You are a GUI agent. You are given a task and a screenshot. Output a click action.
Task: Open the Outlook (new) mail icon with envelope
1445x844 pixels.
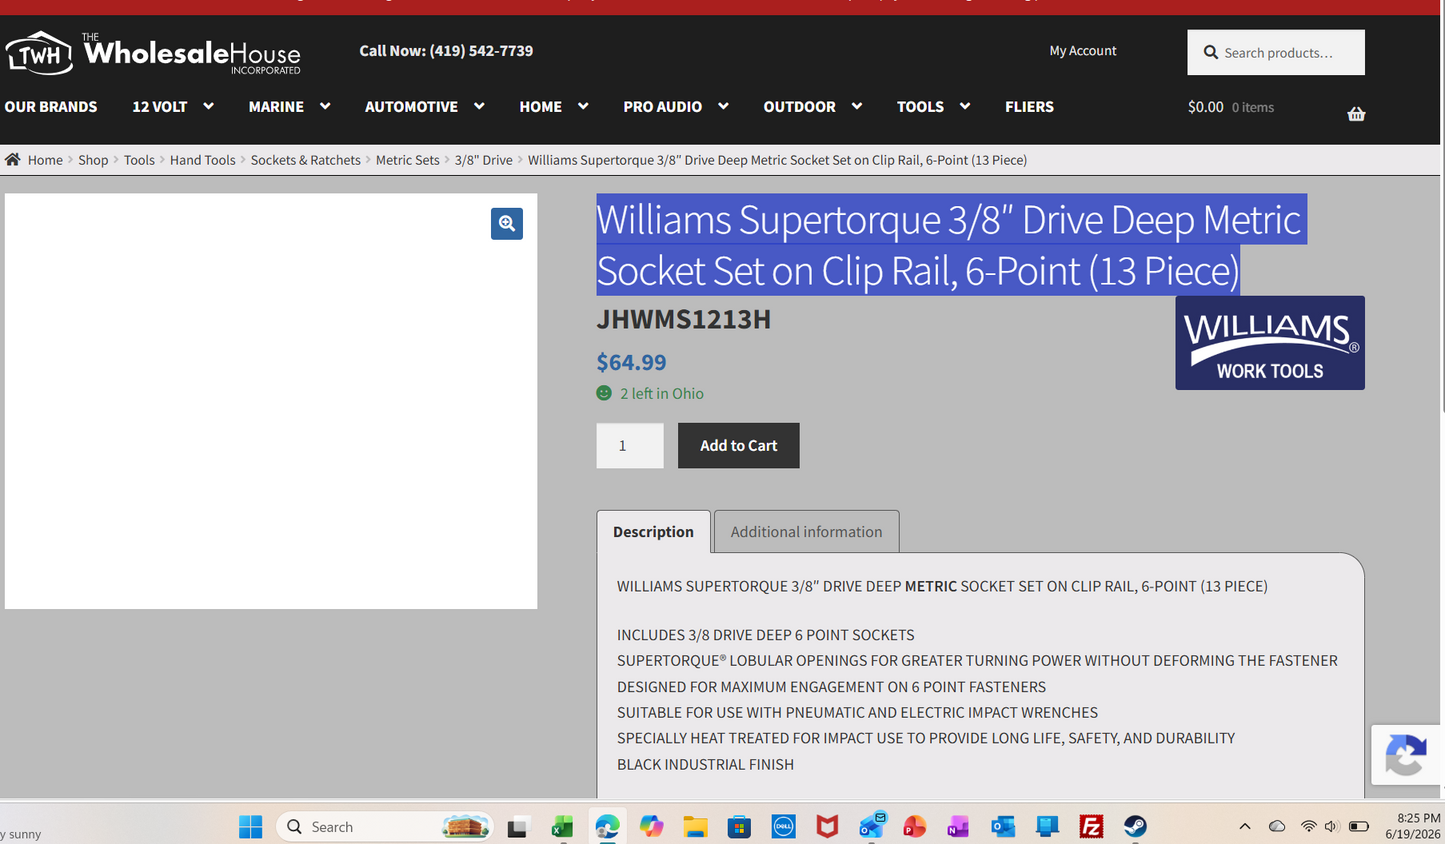(x=872, y=826)
